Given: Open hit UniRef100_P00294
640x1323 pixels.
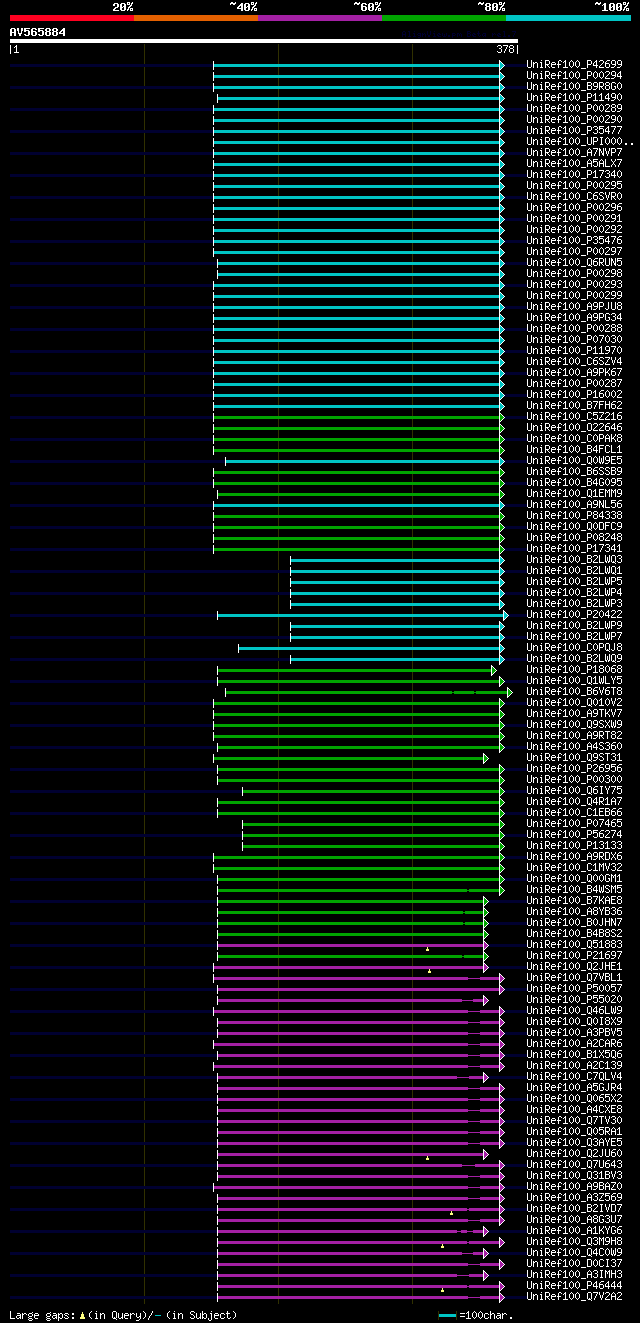Looking at the screenshot, I should (x=574, y=75).
